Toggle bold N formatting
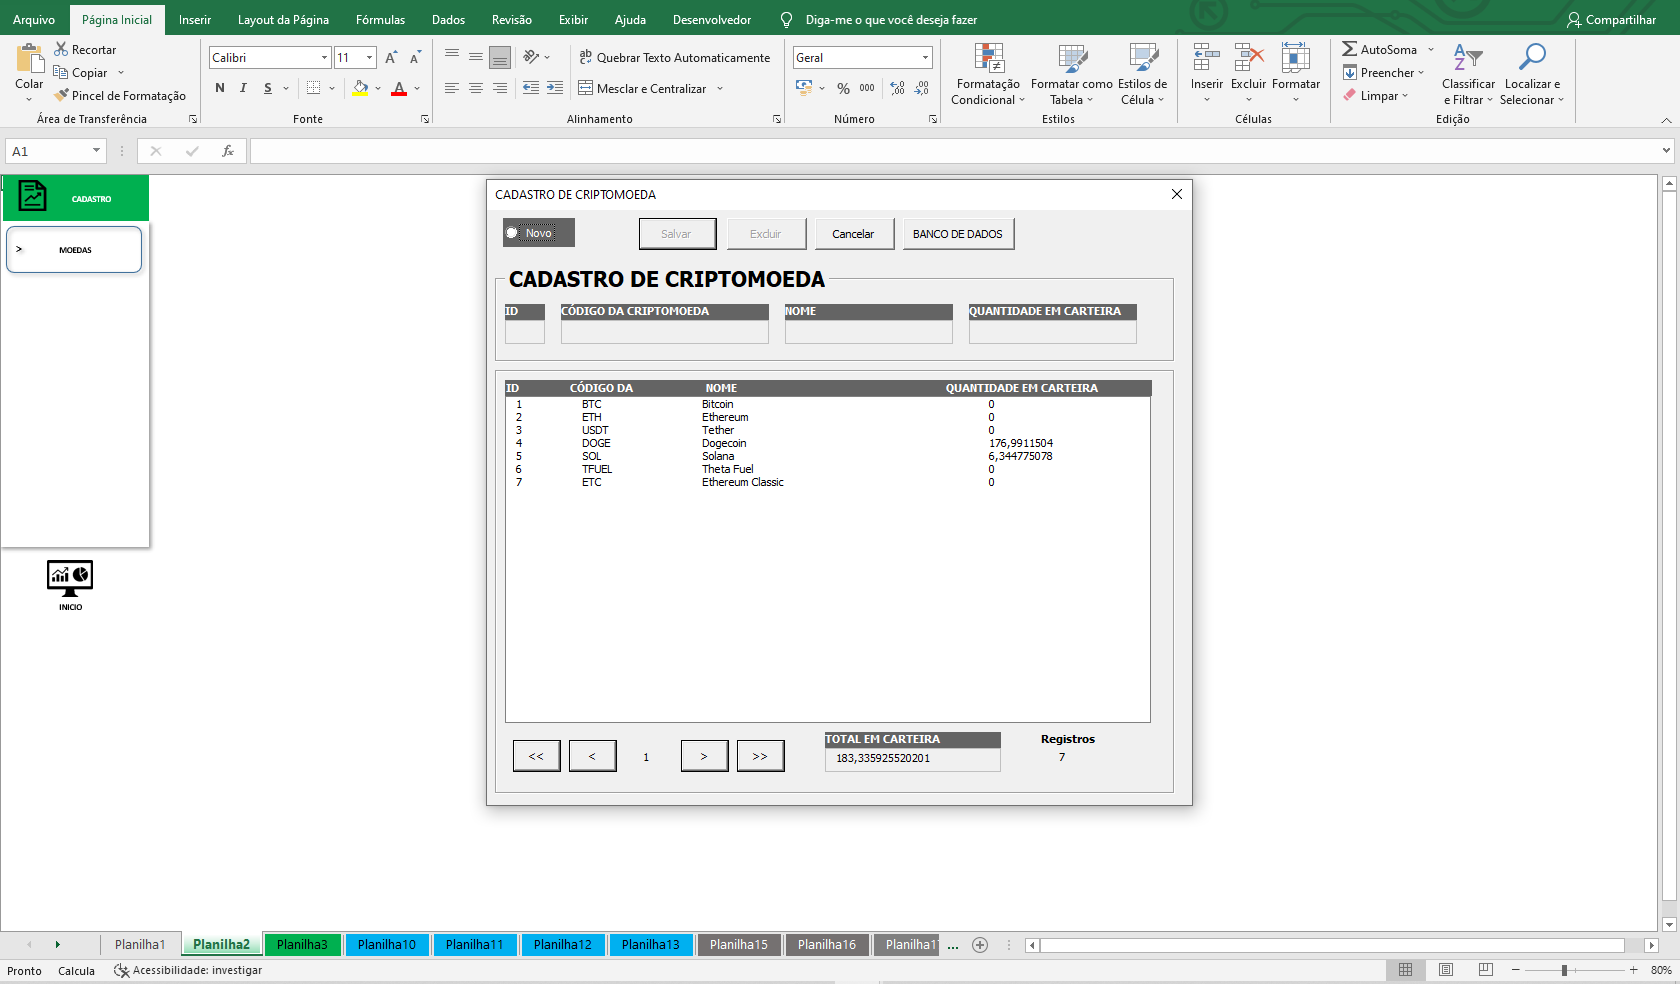This screenshot has height=984, width=1680. pos(220,88)
